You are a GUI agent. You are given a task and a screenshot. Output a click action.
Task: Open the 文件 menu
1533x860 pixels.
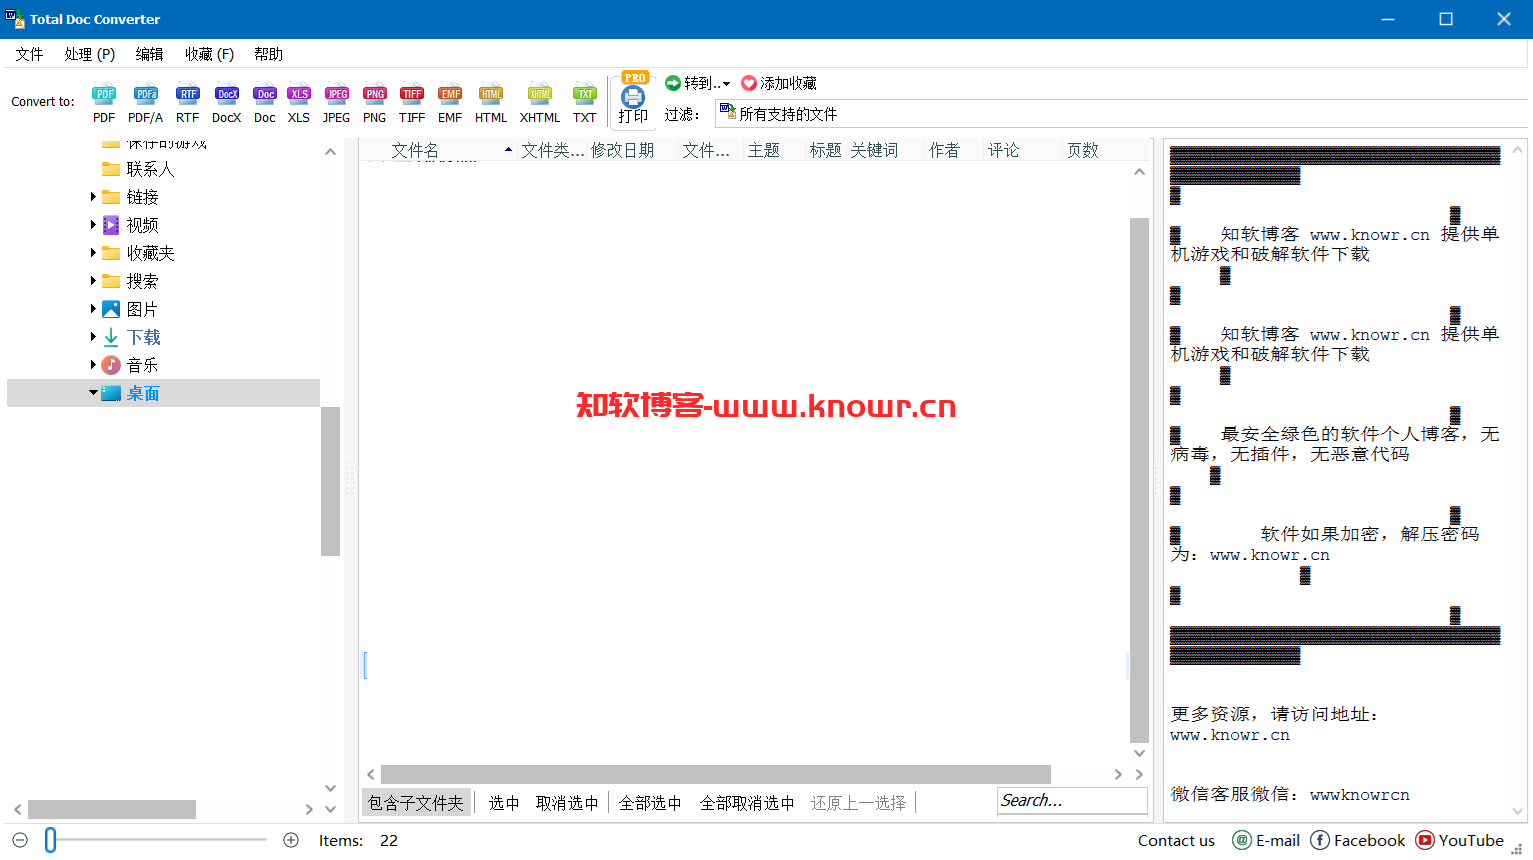29,54
